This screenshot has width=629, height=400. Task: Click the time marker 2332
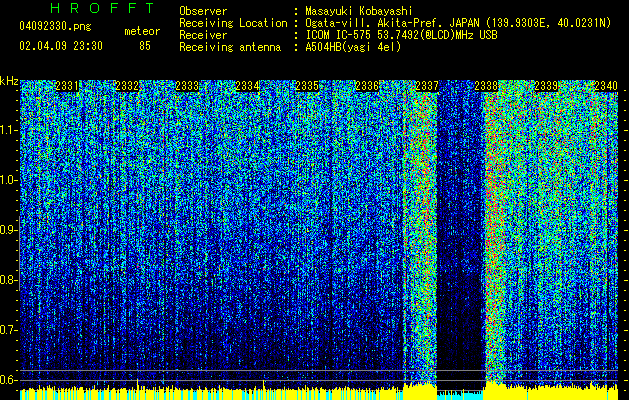[x=127, y=86]
